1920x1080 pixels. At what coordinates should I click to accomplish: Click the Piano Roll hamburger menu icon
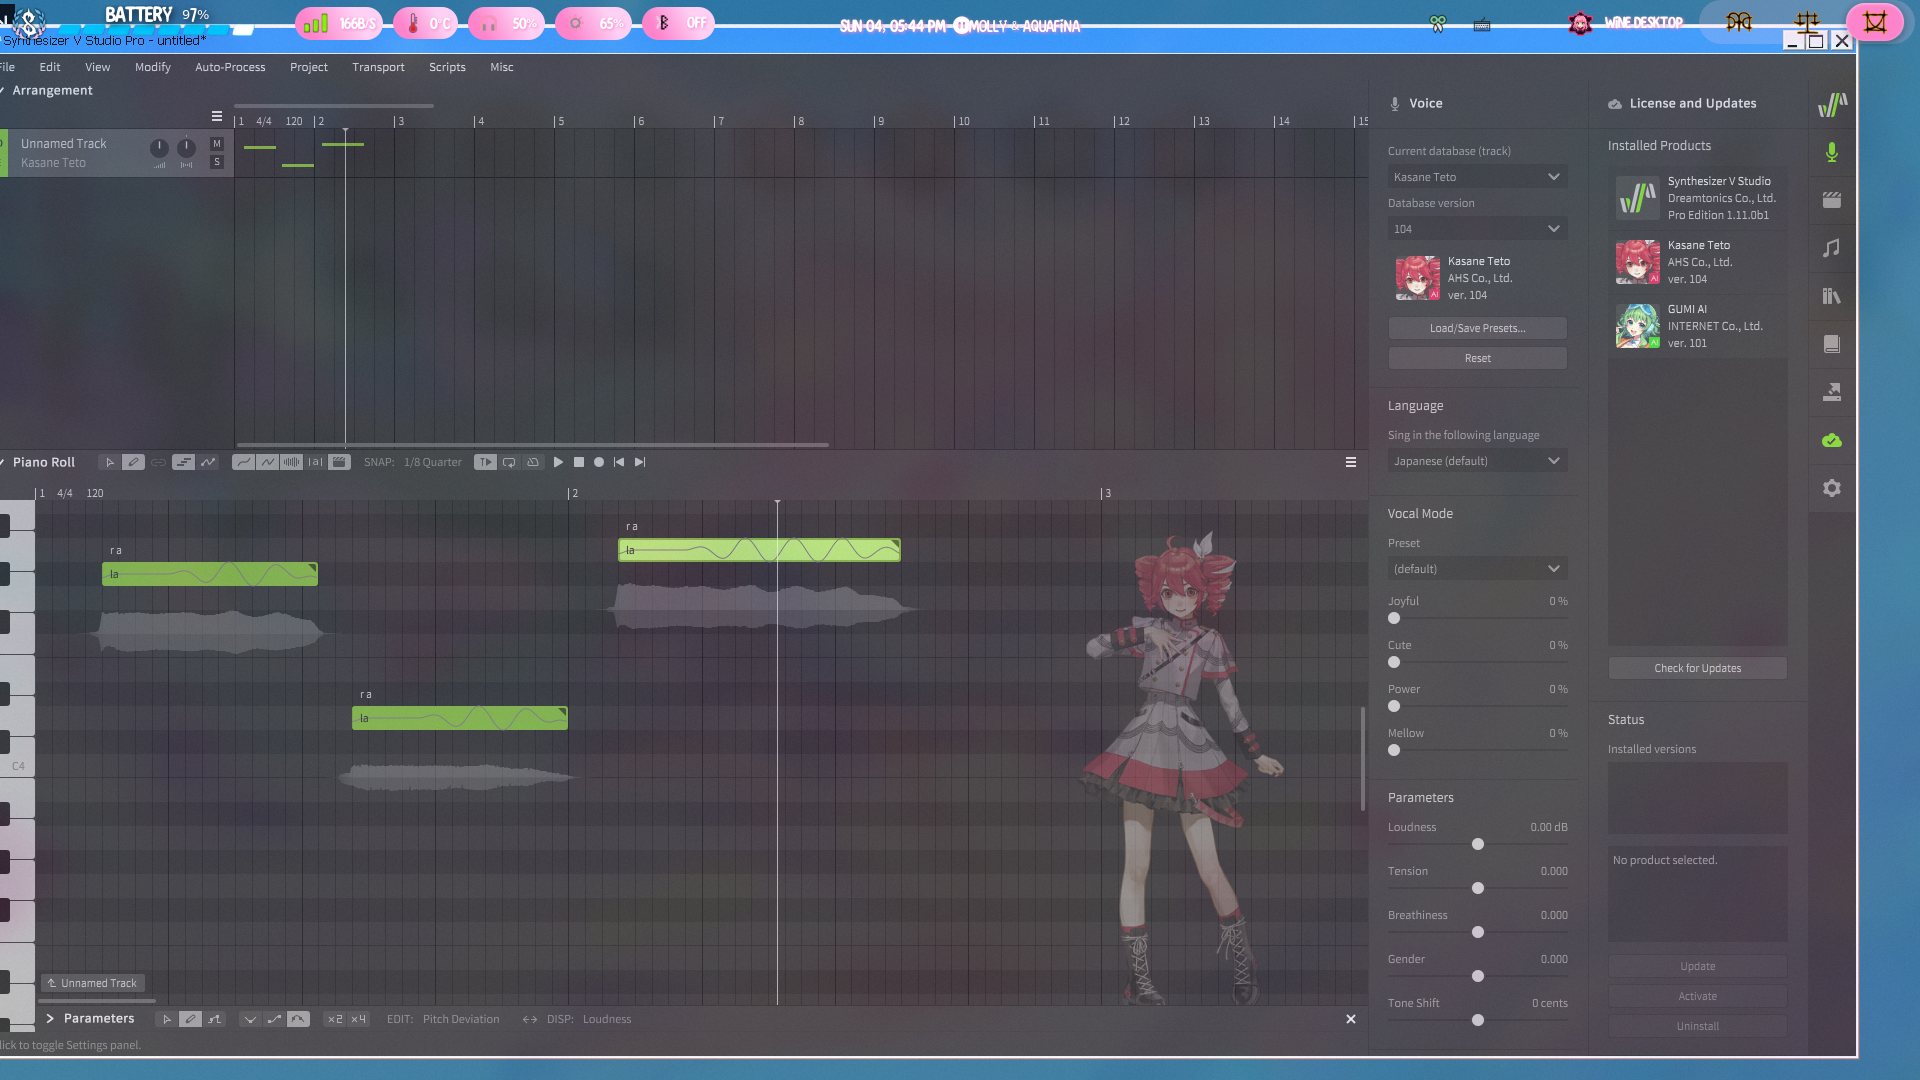[x=1350, y=462]
